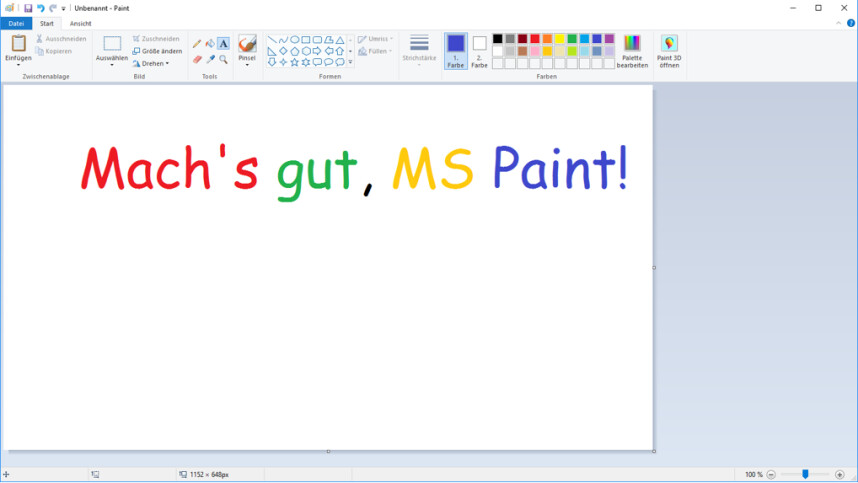This screenshot has width=858, height=483.
Task: Pick the red color swatch
Action: 535,38
